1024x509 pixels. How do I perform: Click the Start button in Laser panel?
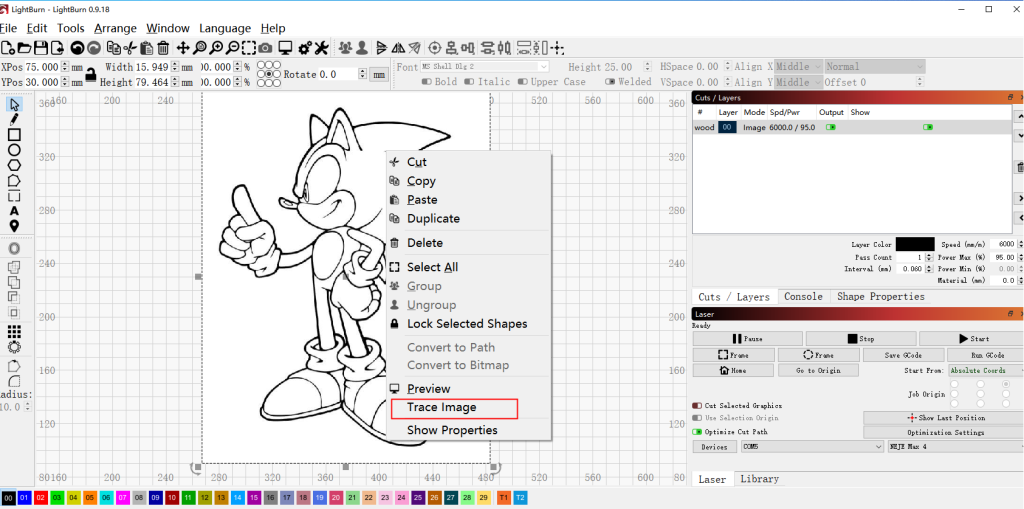coord(971,338)
